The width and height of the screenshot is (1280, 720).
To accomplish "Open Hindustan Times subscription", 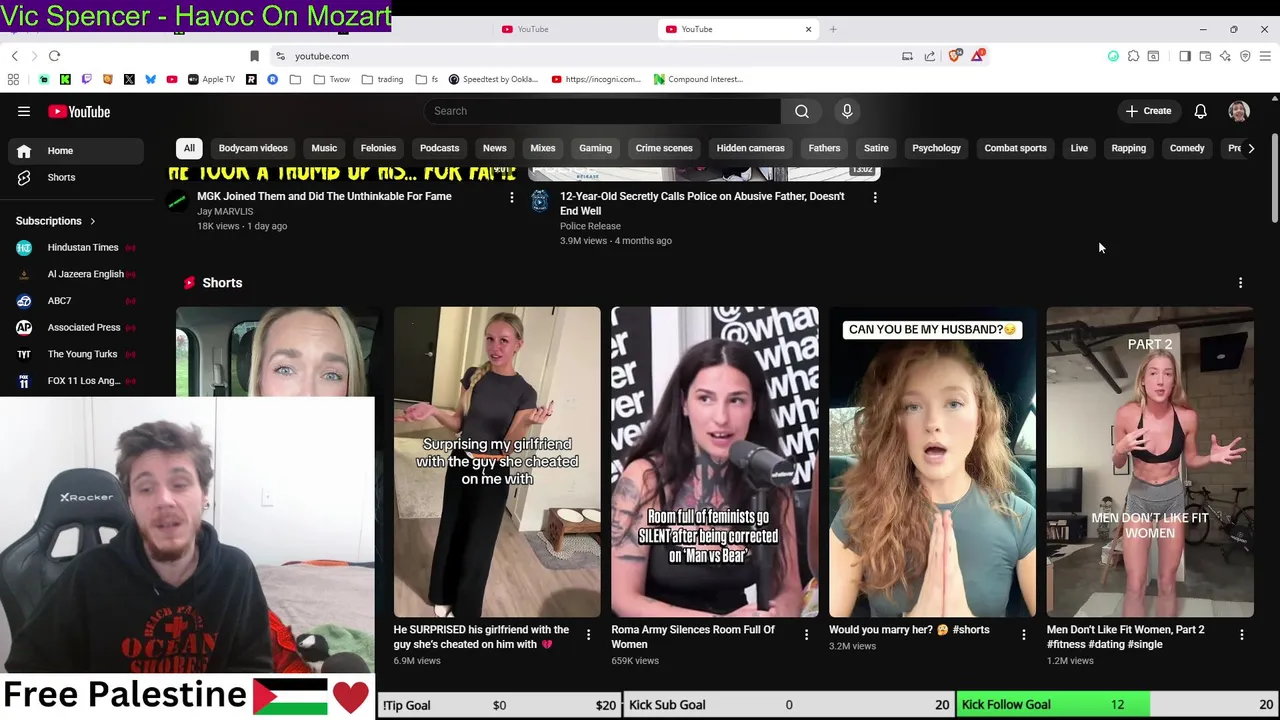I will point(76,247).
